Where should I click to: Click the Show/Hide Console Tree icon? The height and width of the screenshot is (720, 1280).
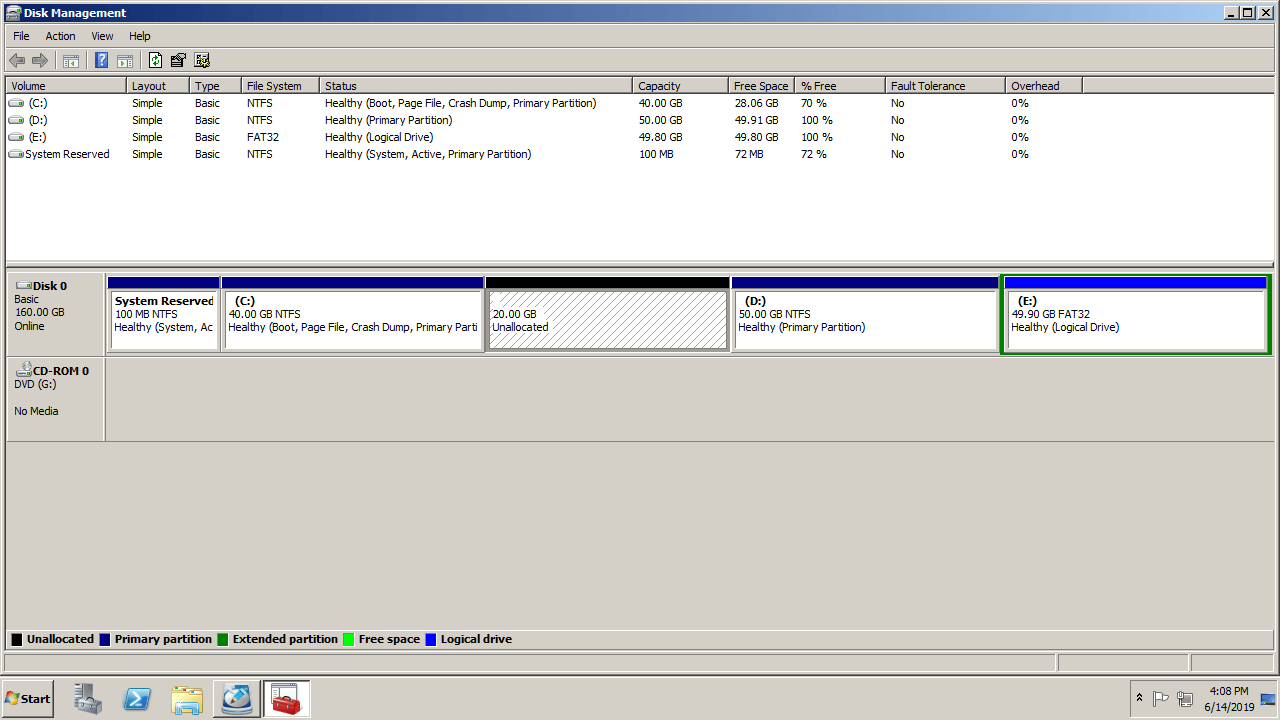[71, 60]
